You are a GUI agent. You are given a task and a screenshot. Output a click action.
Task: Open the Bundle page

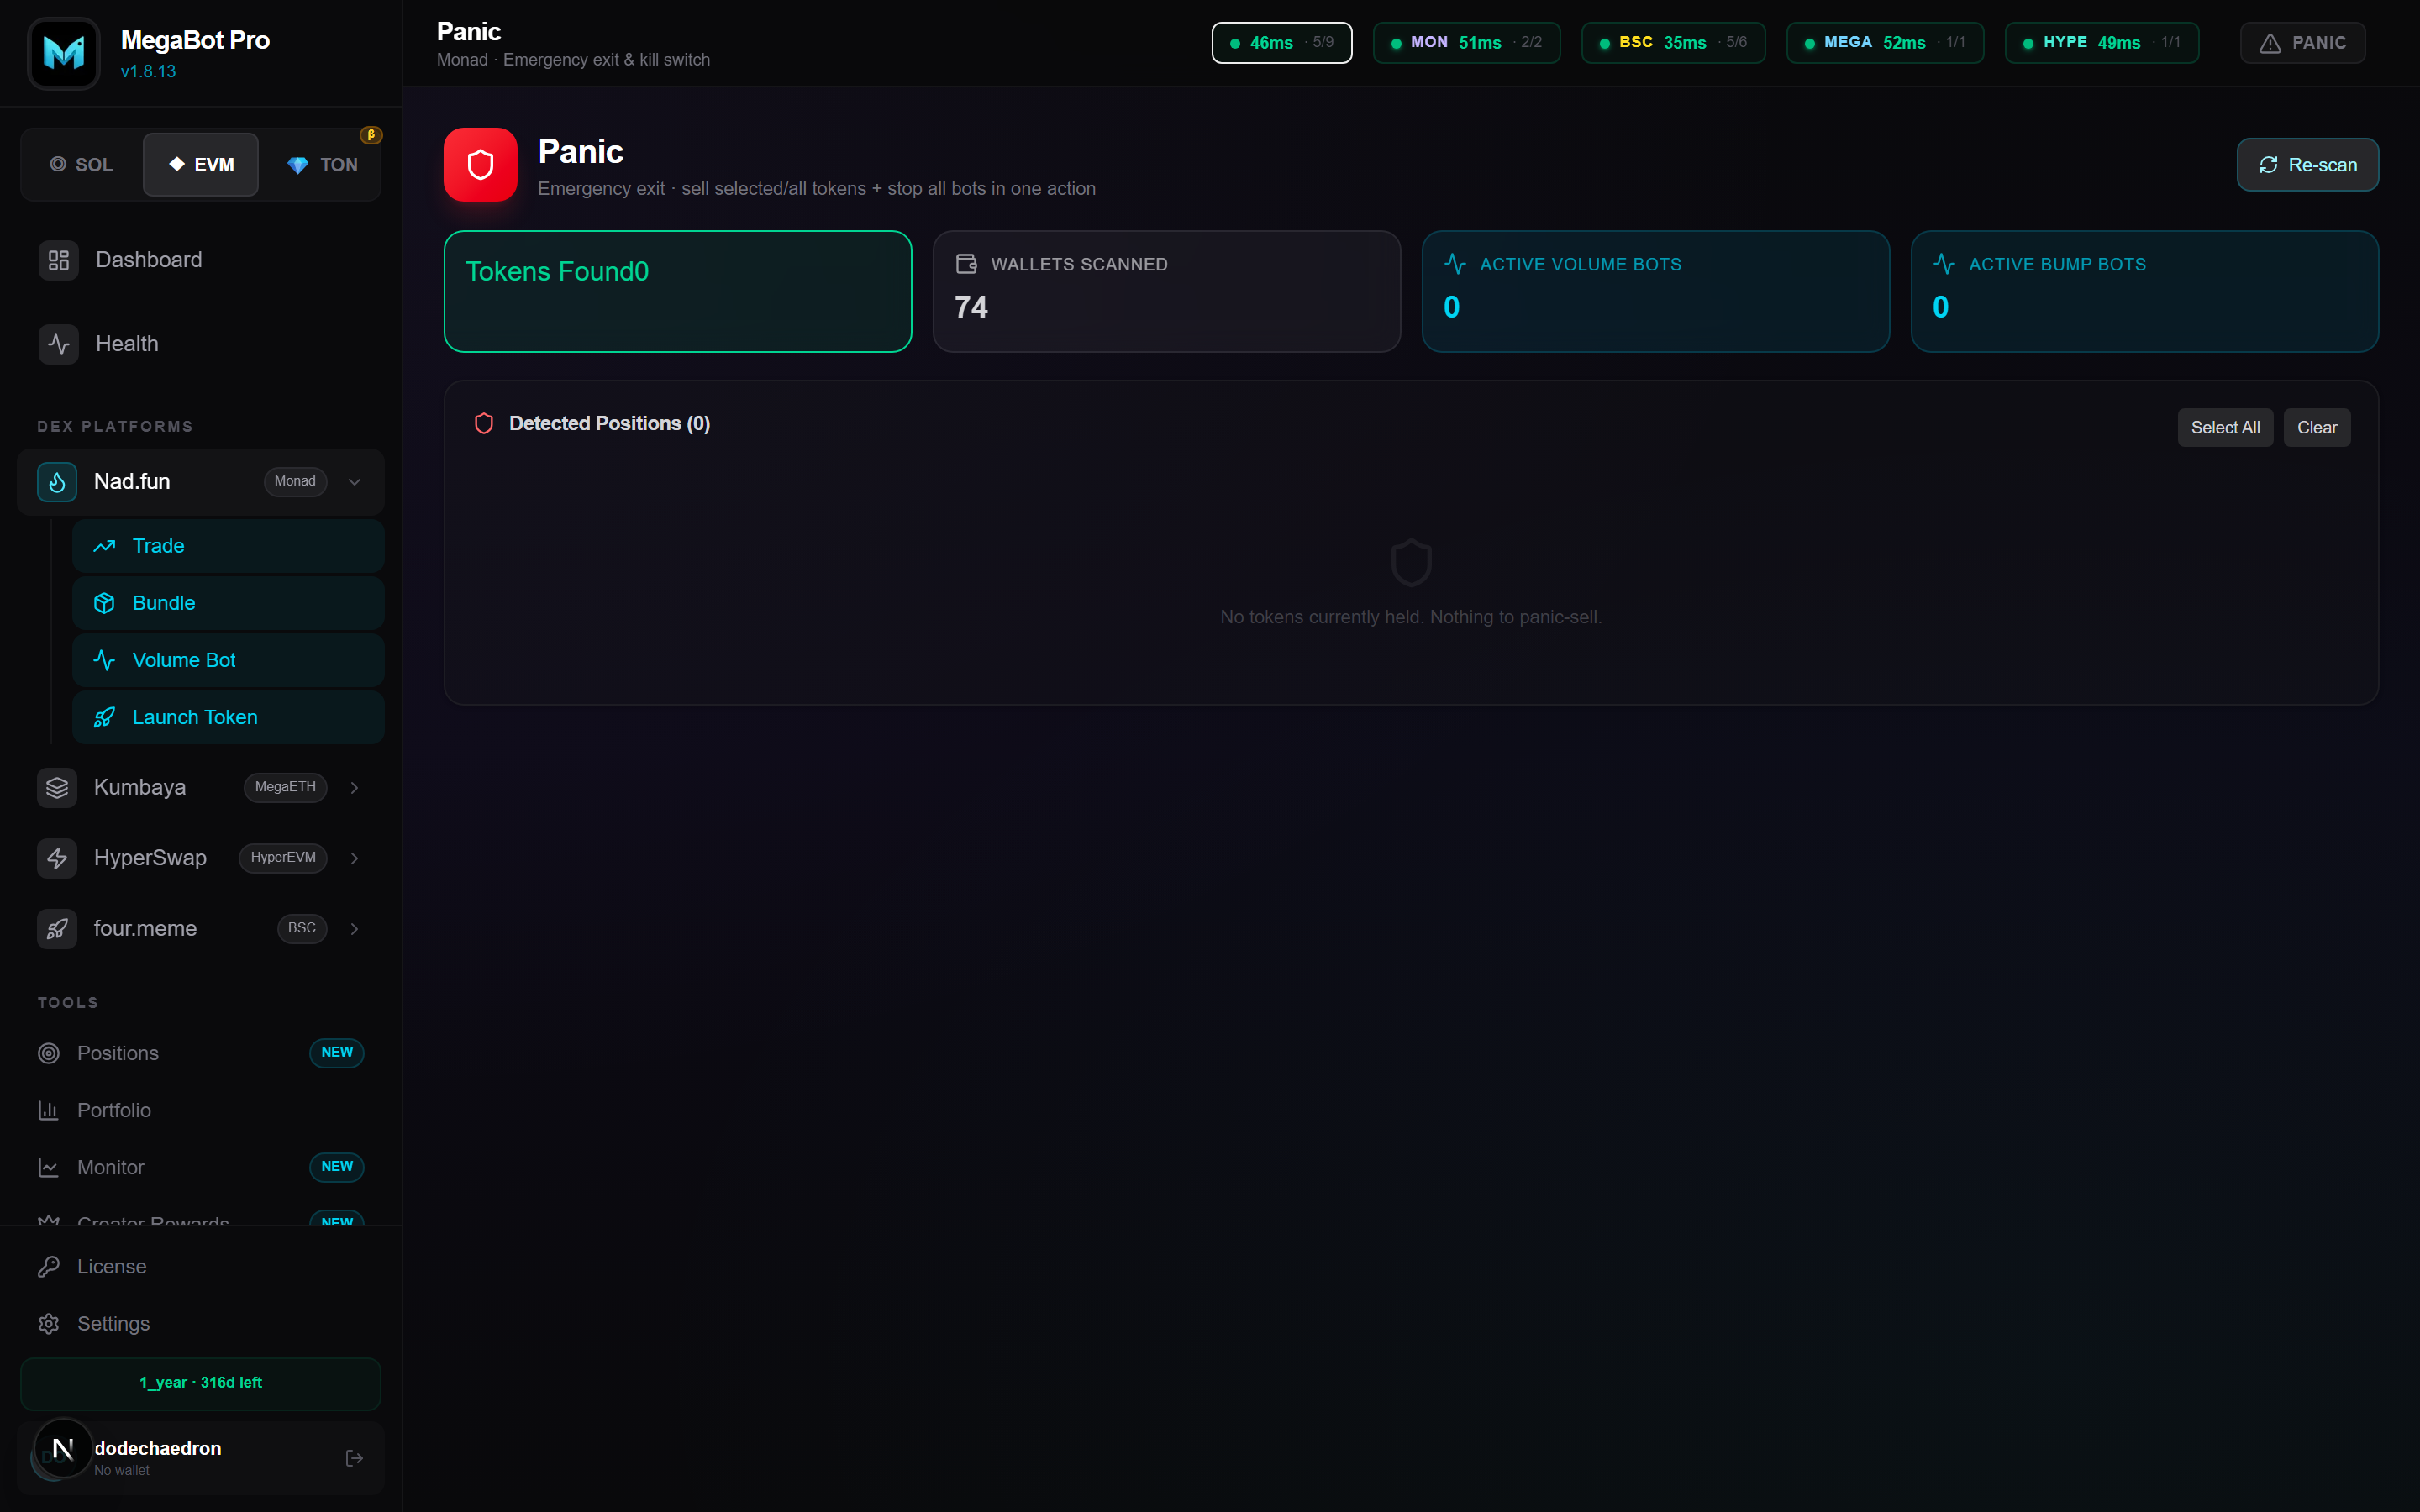pos(228,603)
